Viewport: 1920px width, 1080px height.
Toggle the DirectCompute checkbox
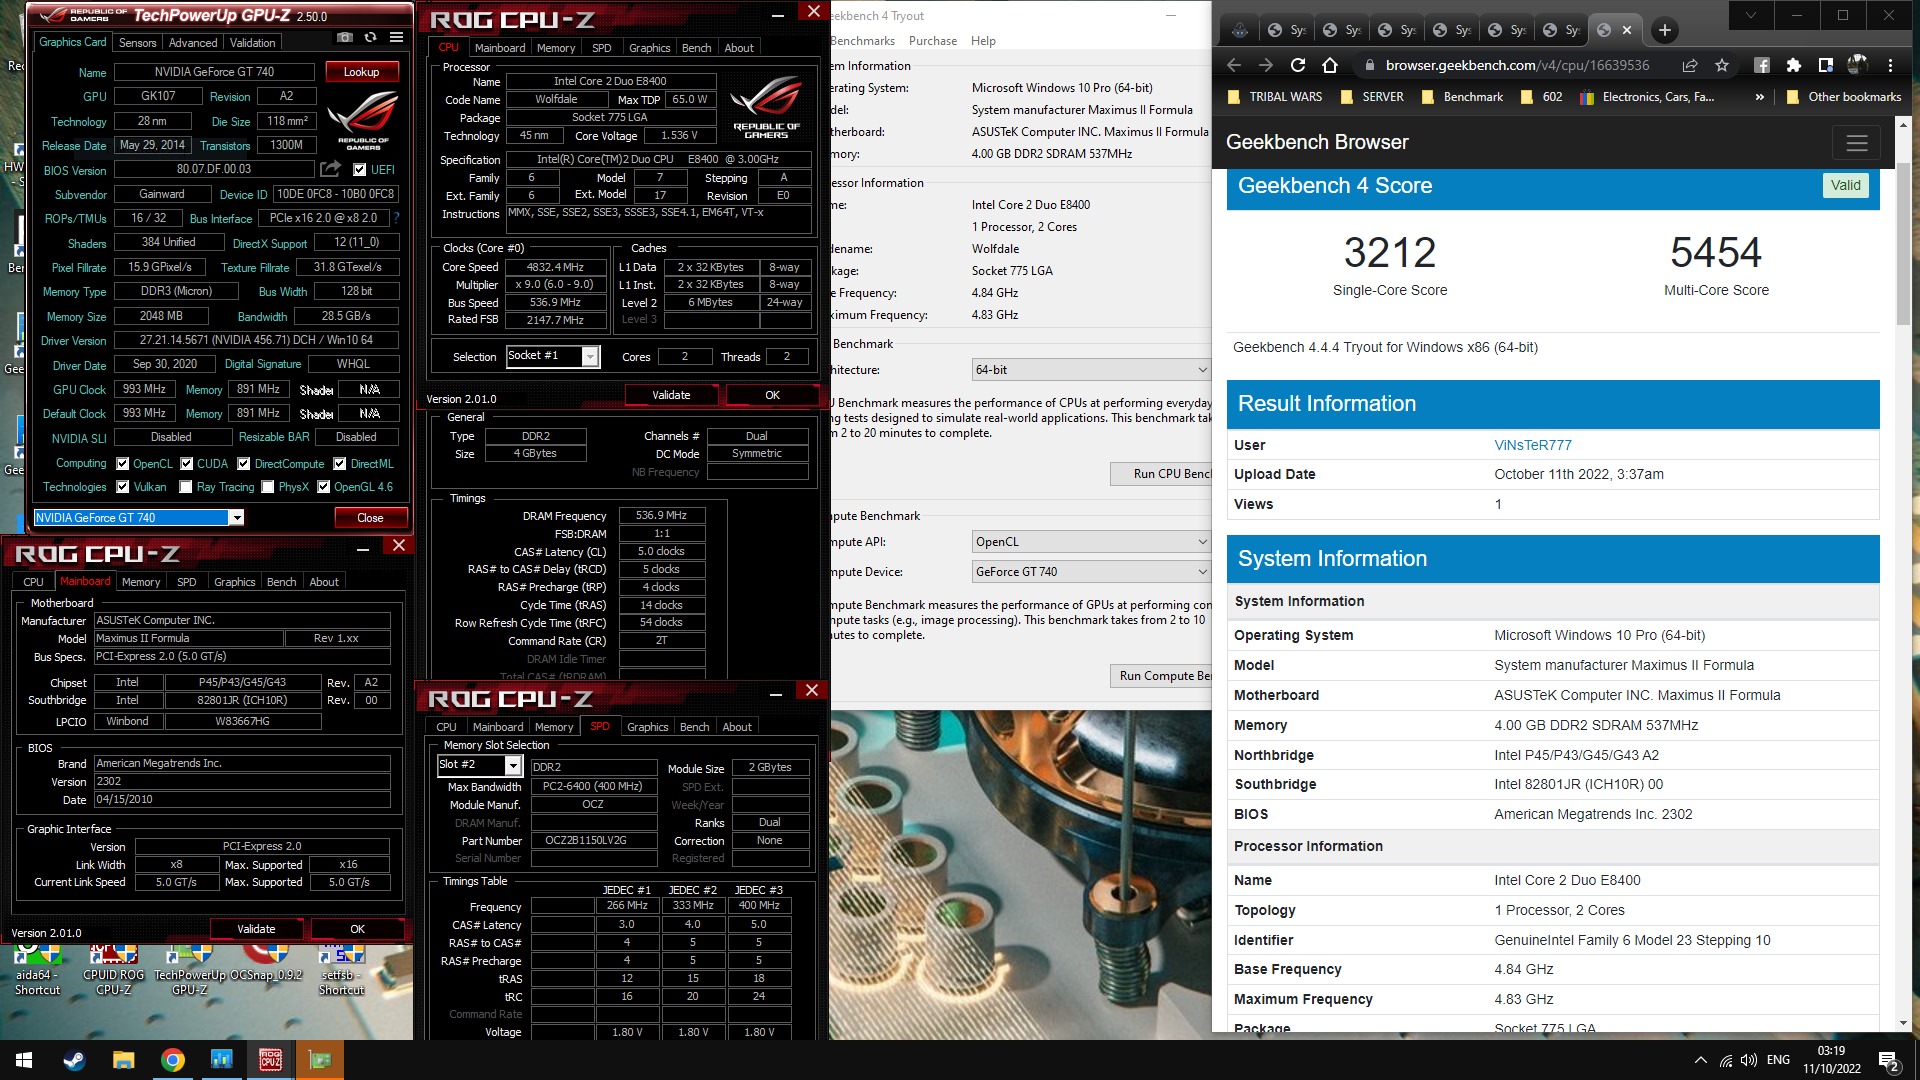[244, 464]
